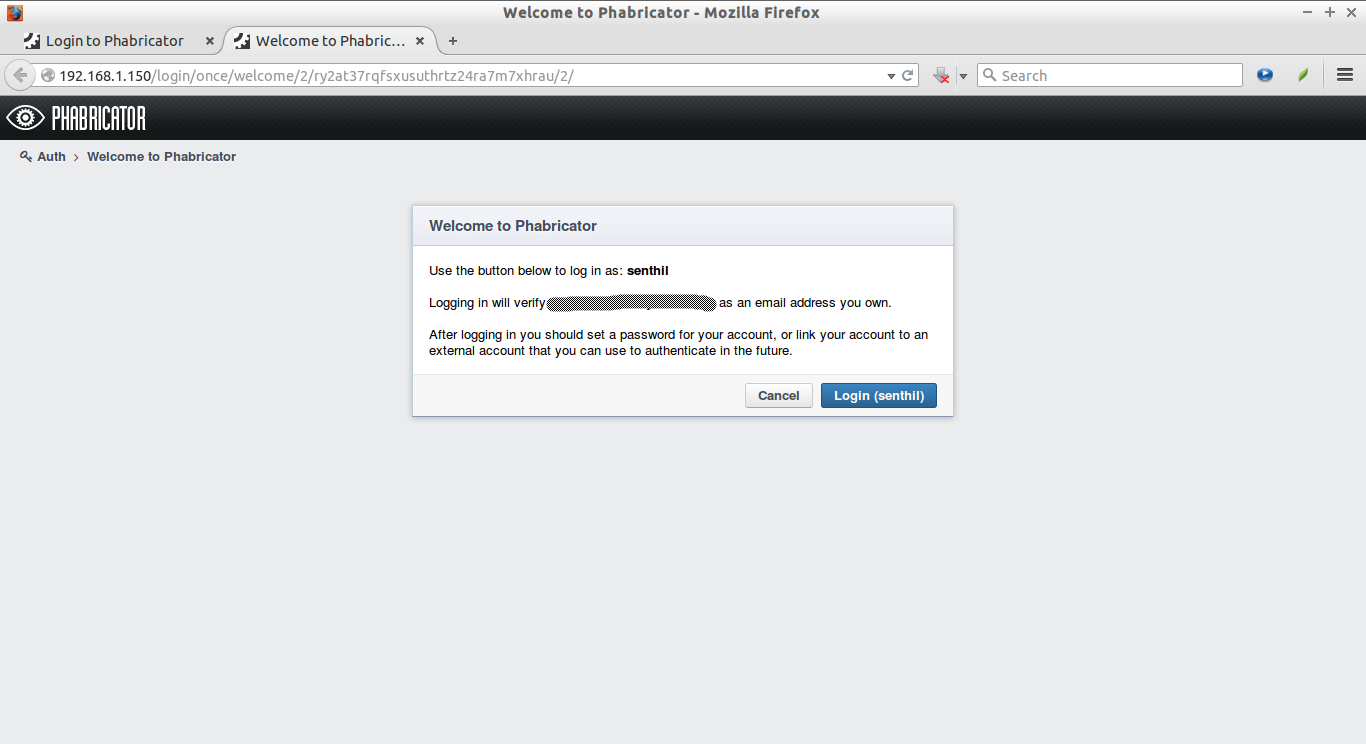1366x744 pixels.
Task: Click the search magnifier icon
Action: coord(990,75)
